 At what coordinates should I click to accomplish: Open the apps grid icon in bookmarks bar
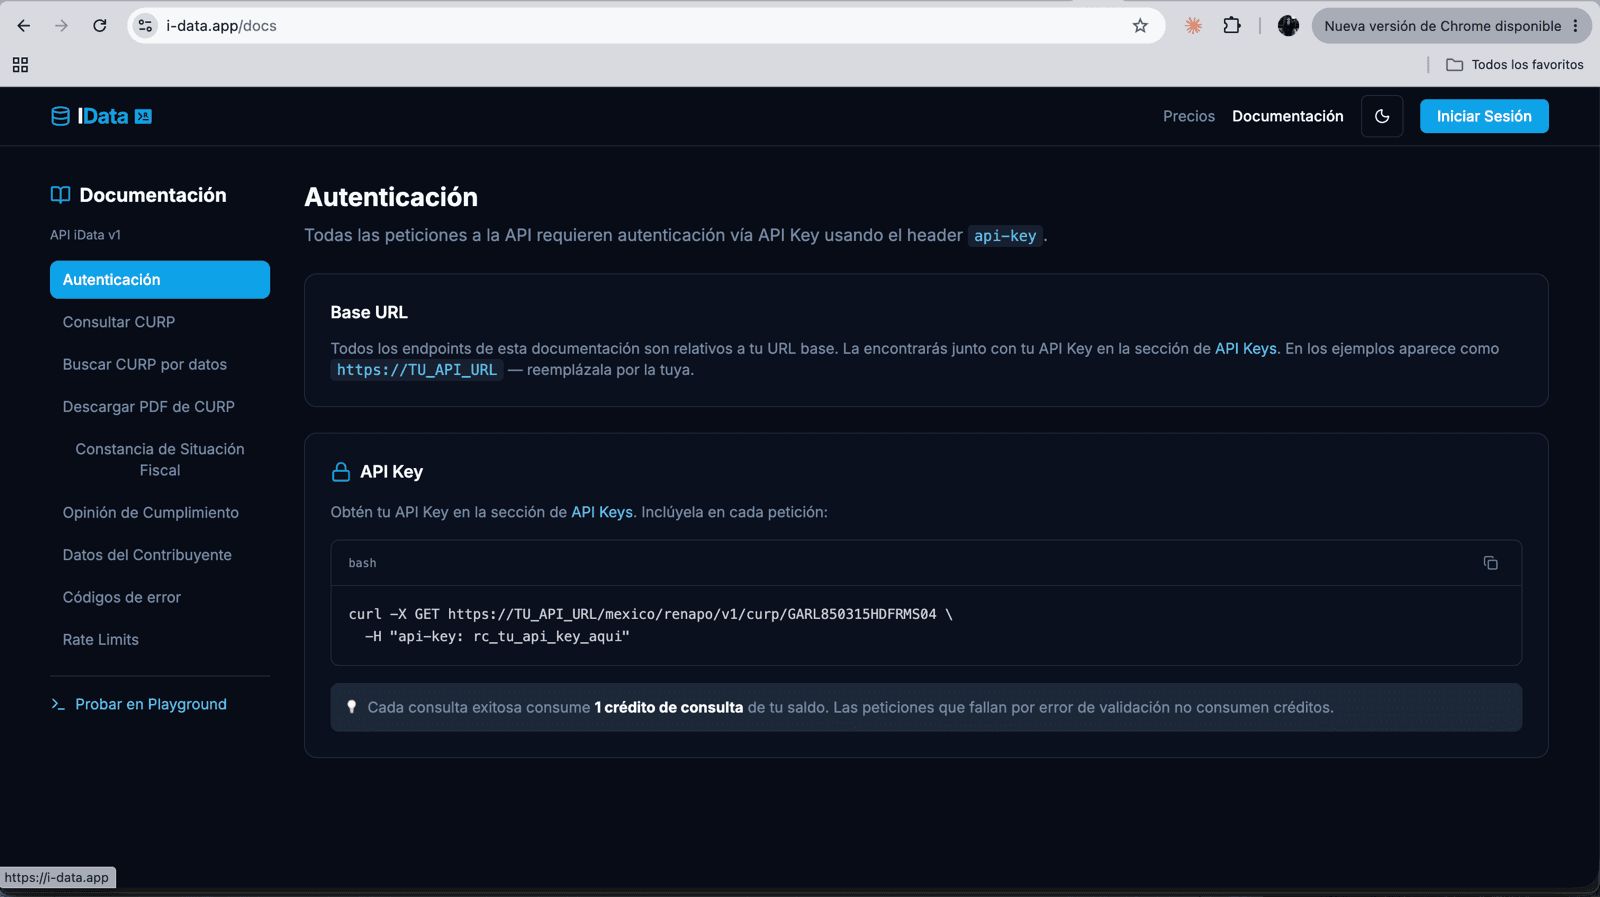(20, 65)
